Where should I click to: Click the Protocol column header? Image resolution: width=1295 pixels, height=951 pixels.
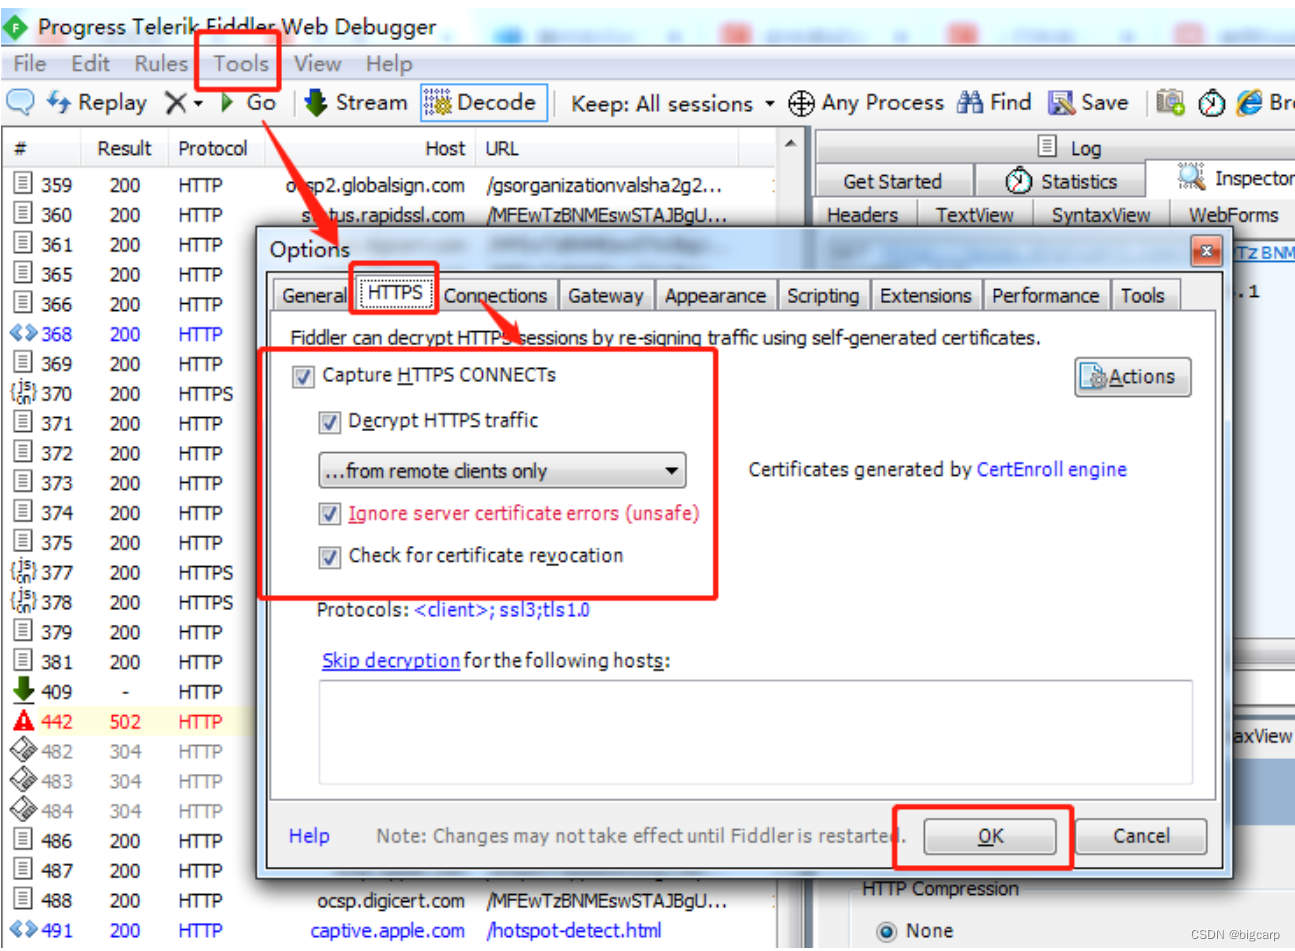click(x=213, y=148)
